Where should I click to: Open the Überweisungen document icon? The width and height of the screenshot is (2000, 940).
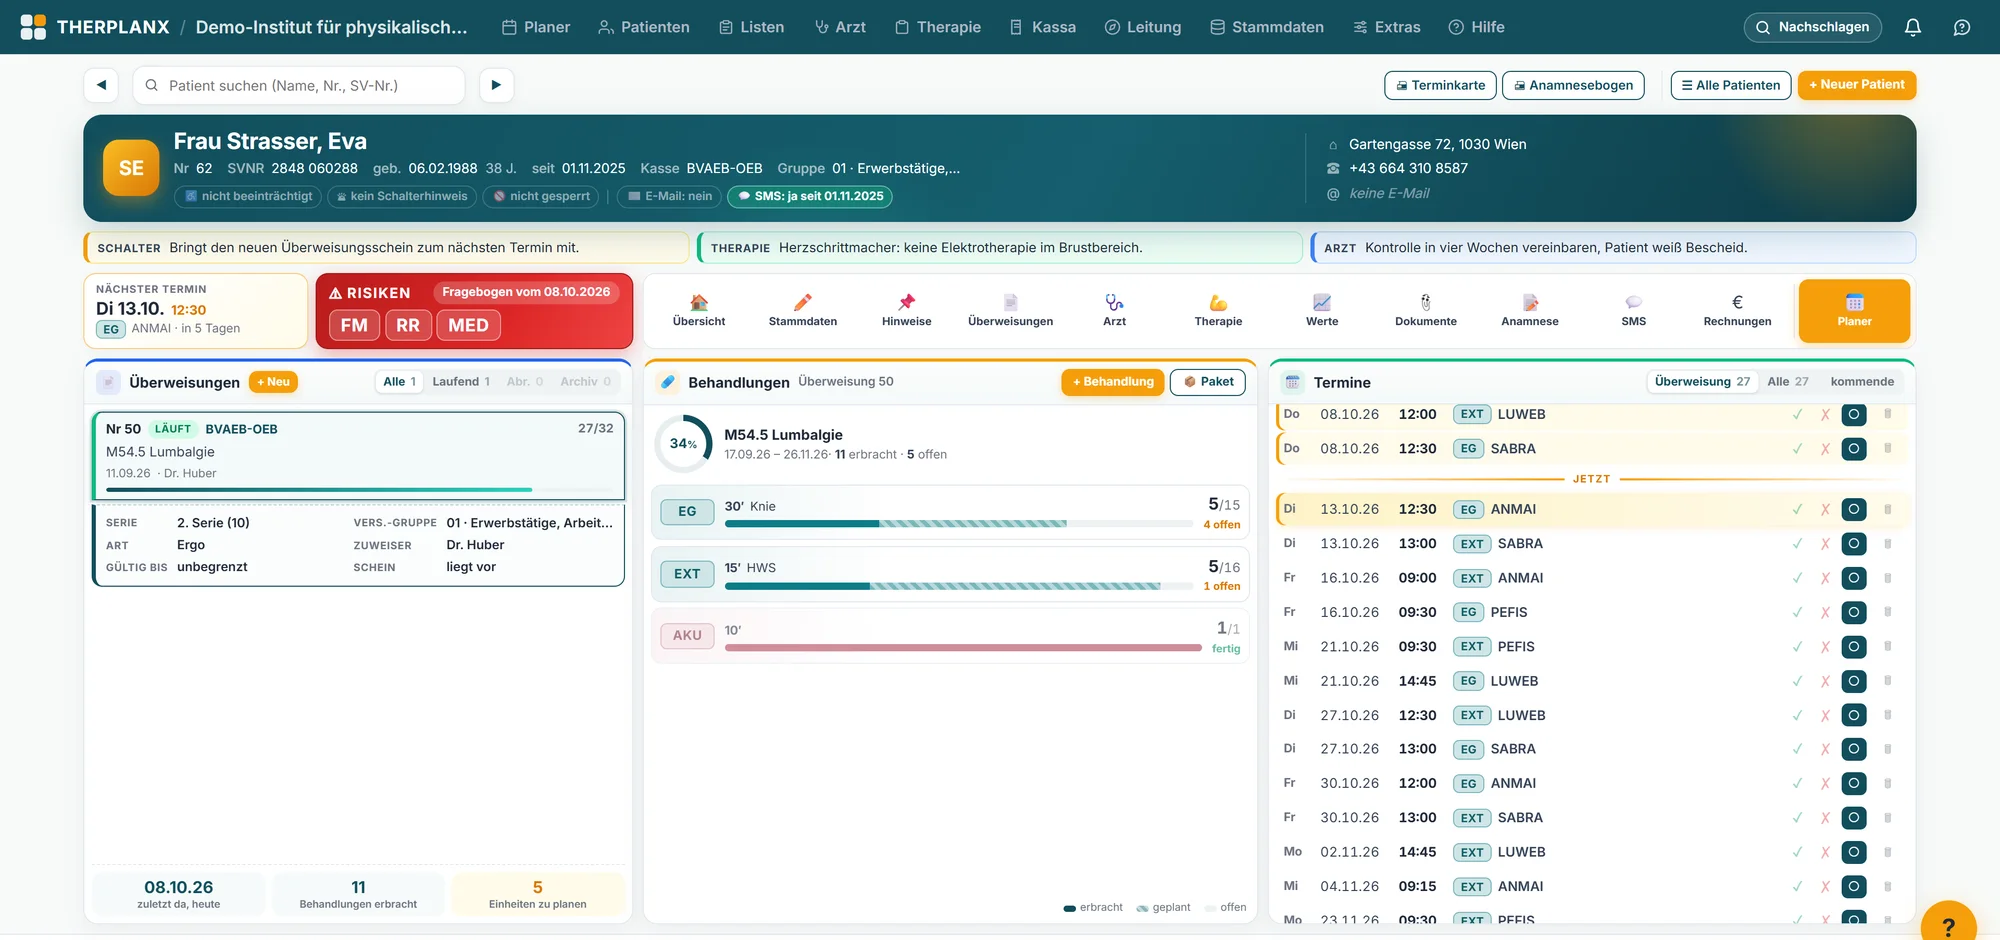pyautogui.click(x=1010, y=302)
